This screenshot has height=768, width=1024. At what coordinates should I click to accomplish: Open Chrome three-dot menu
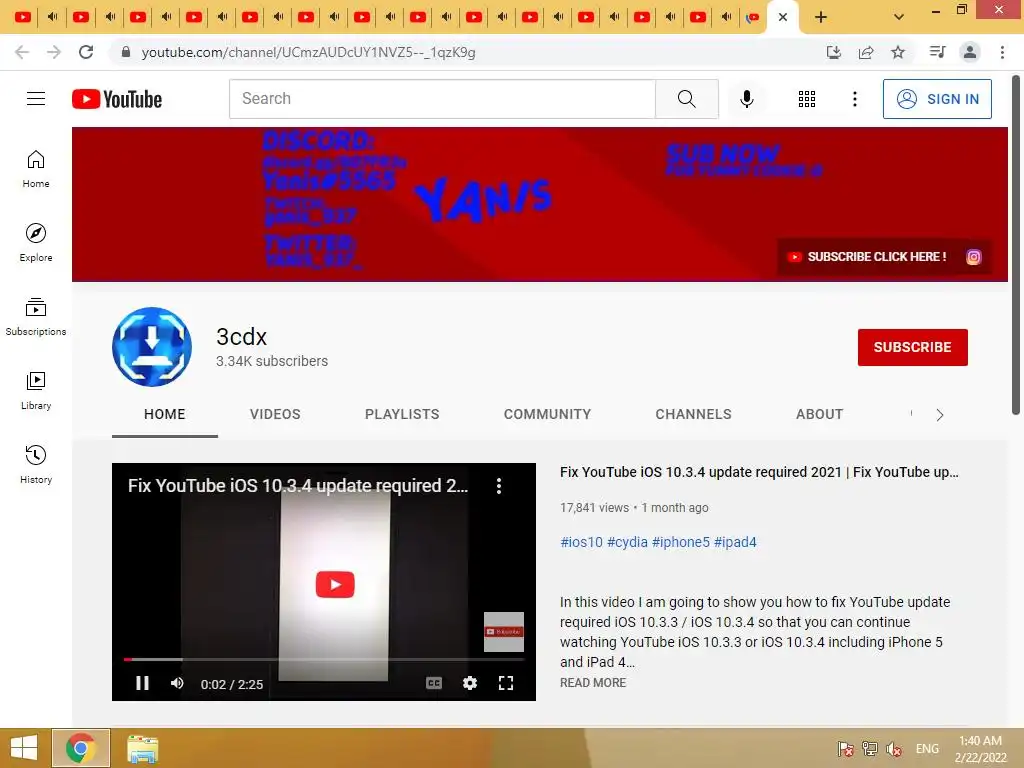tap(1002, 52)
